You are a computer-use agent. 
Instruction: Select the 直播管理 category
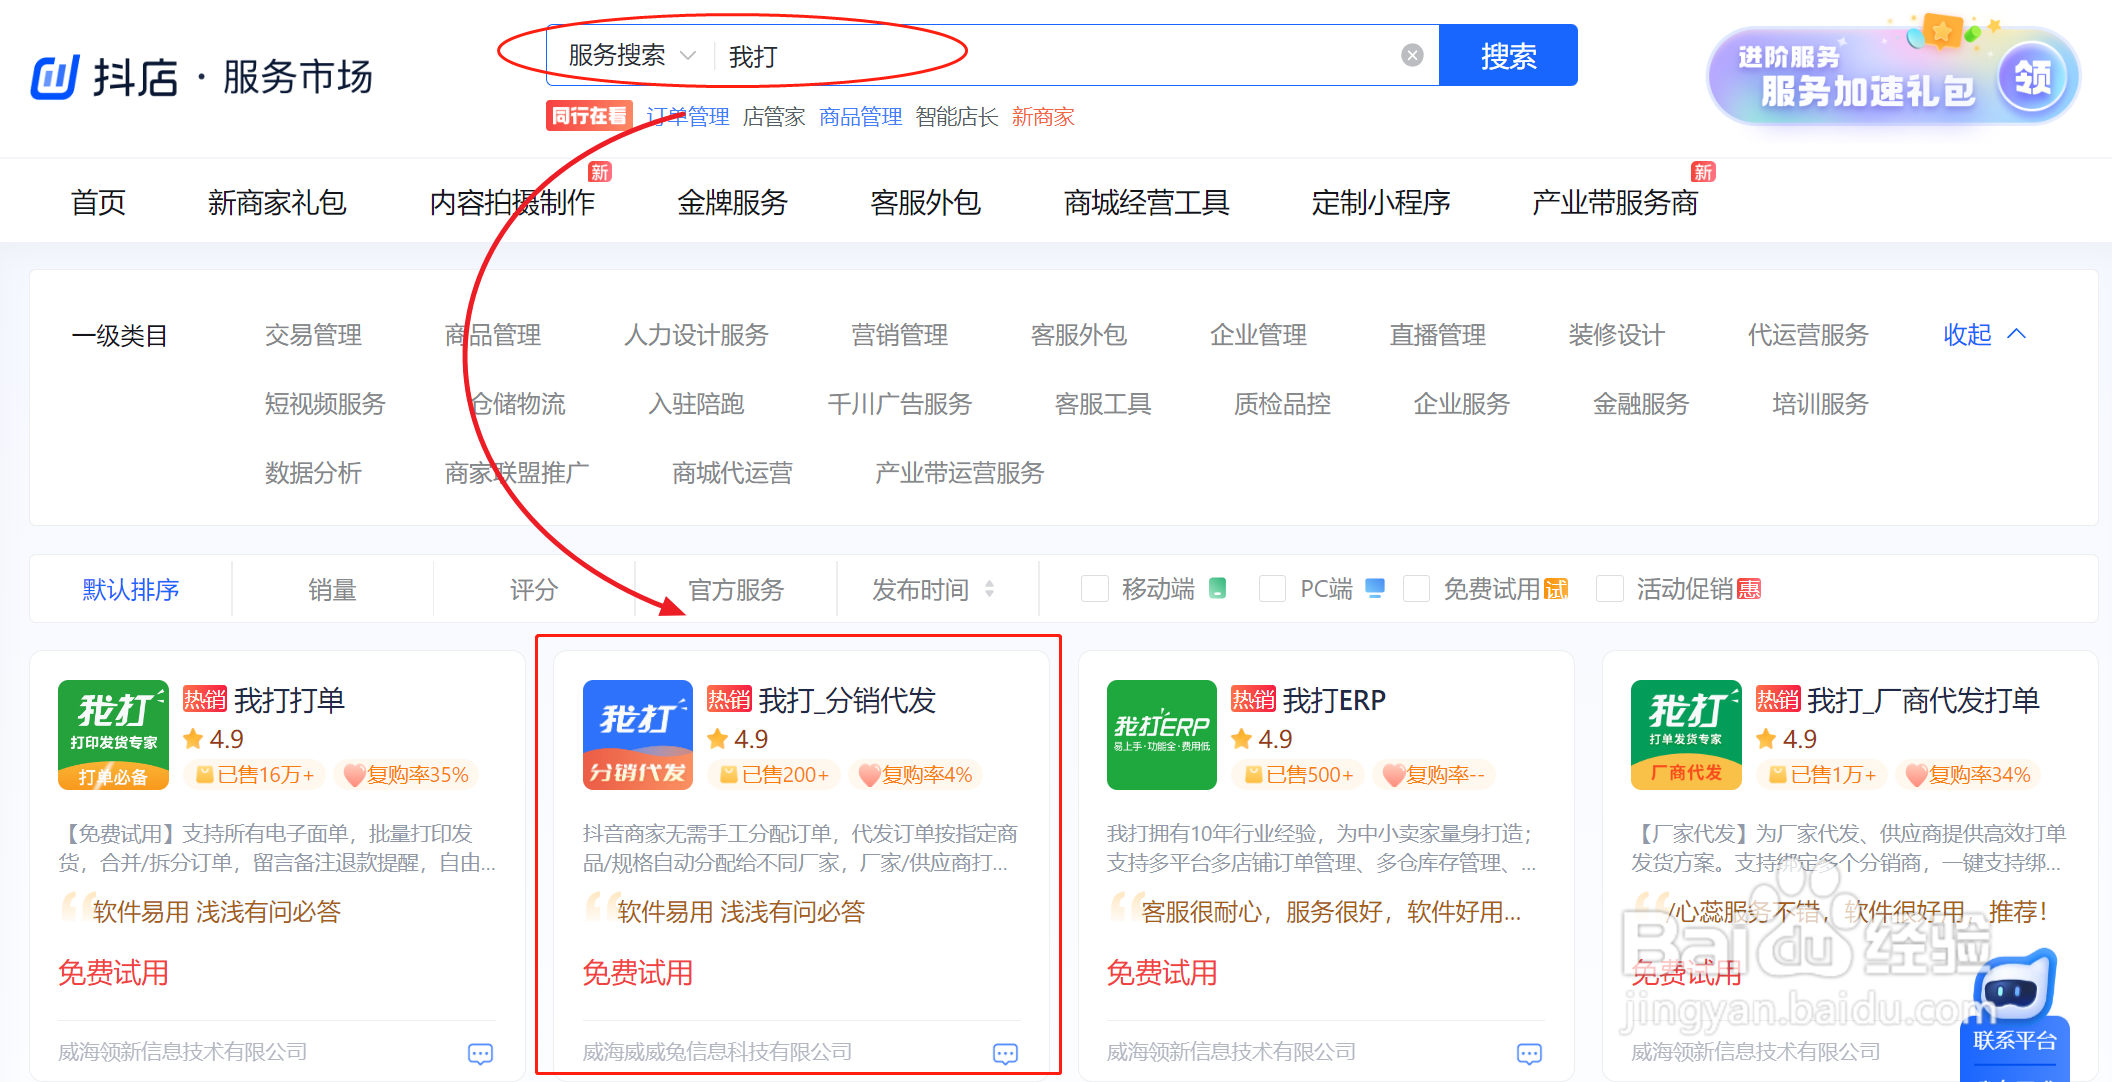(x=1438, y=335)
